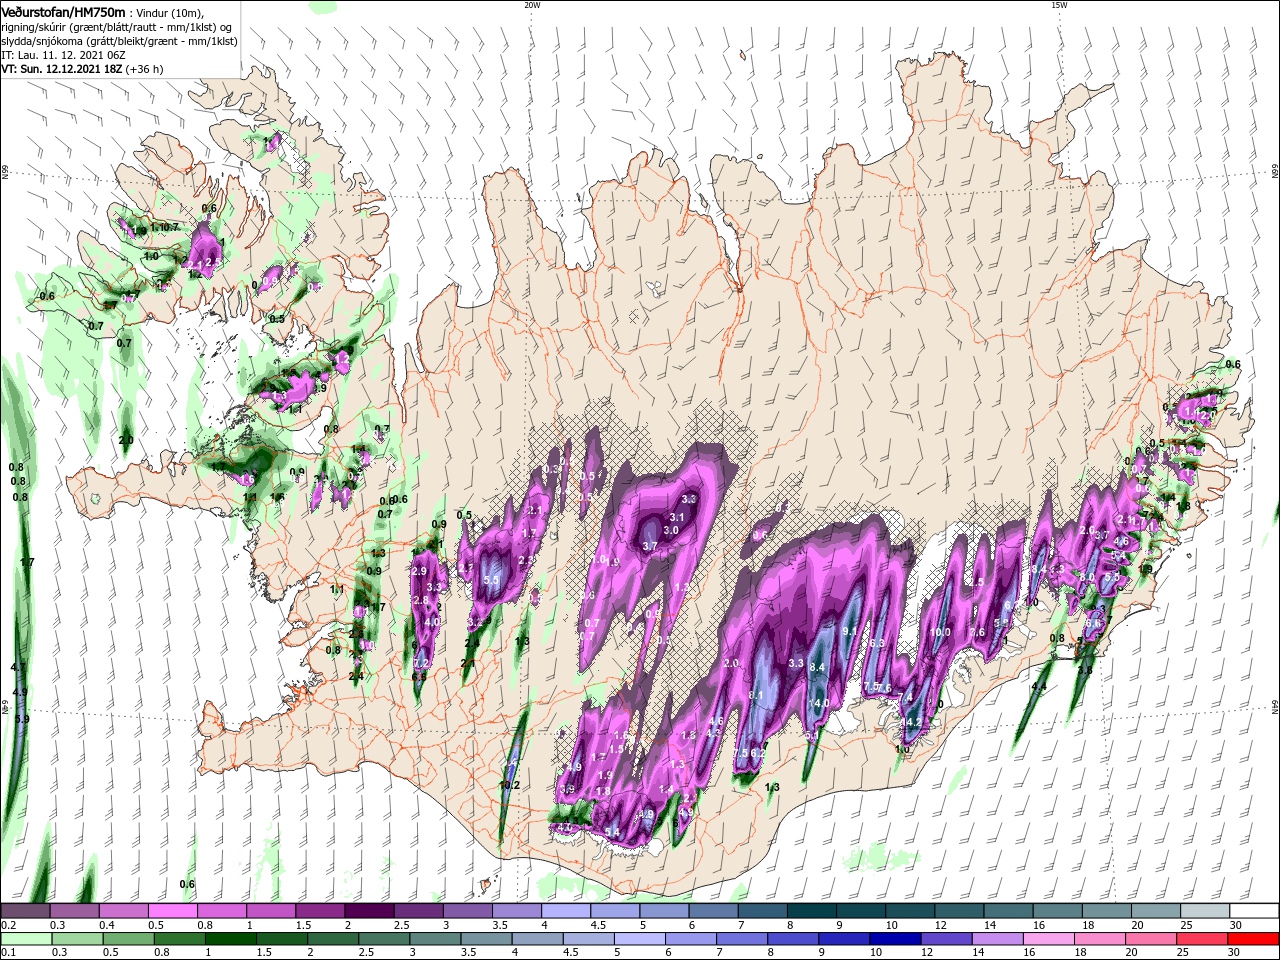Image resolution: width=1280 pixels, height=960 pixels.
Task: Click top legend swatch between 0.5 and 0.8
Action: point(172,911)
